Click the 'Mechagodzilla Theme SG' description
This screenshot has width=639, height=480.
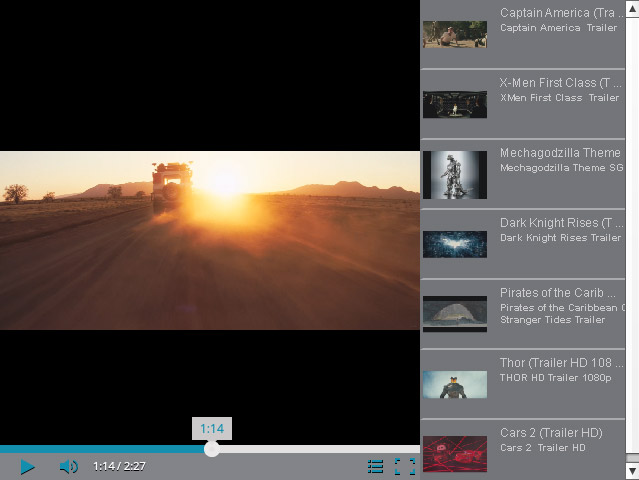click(x=562, y=168)
